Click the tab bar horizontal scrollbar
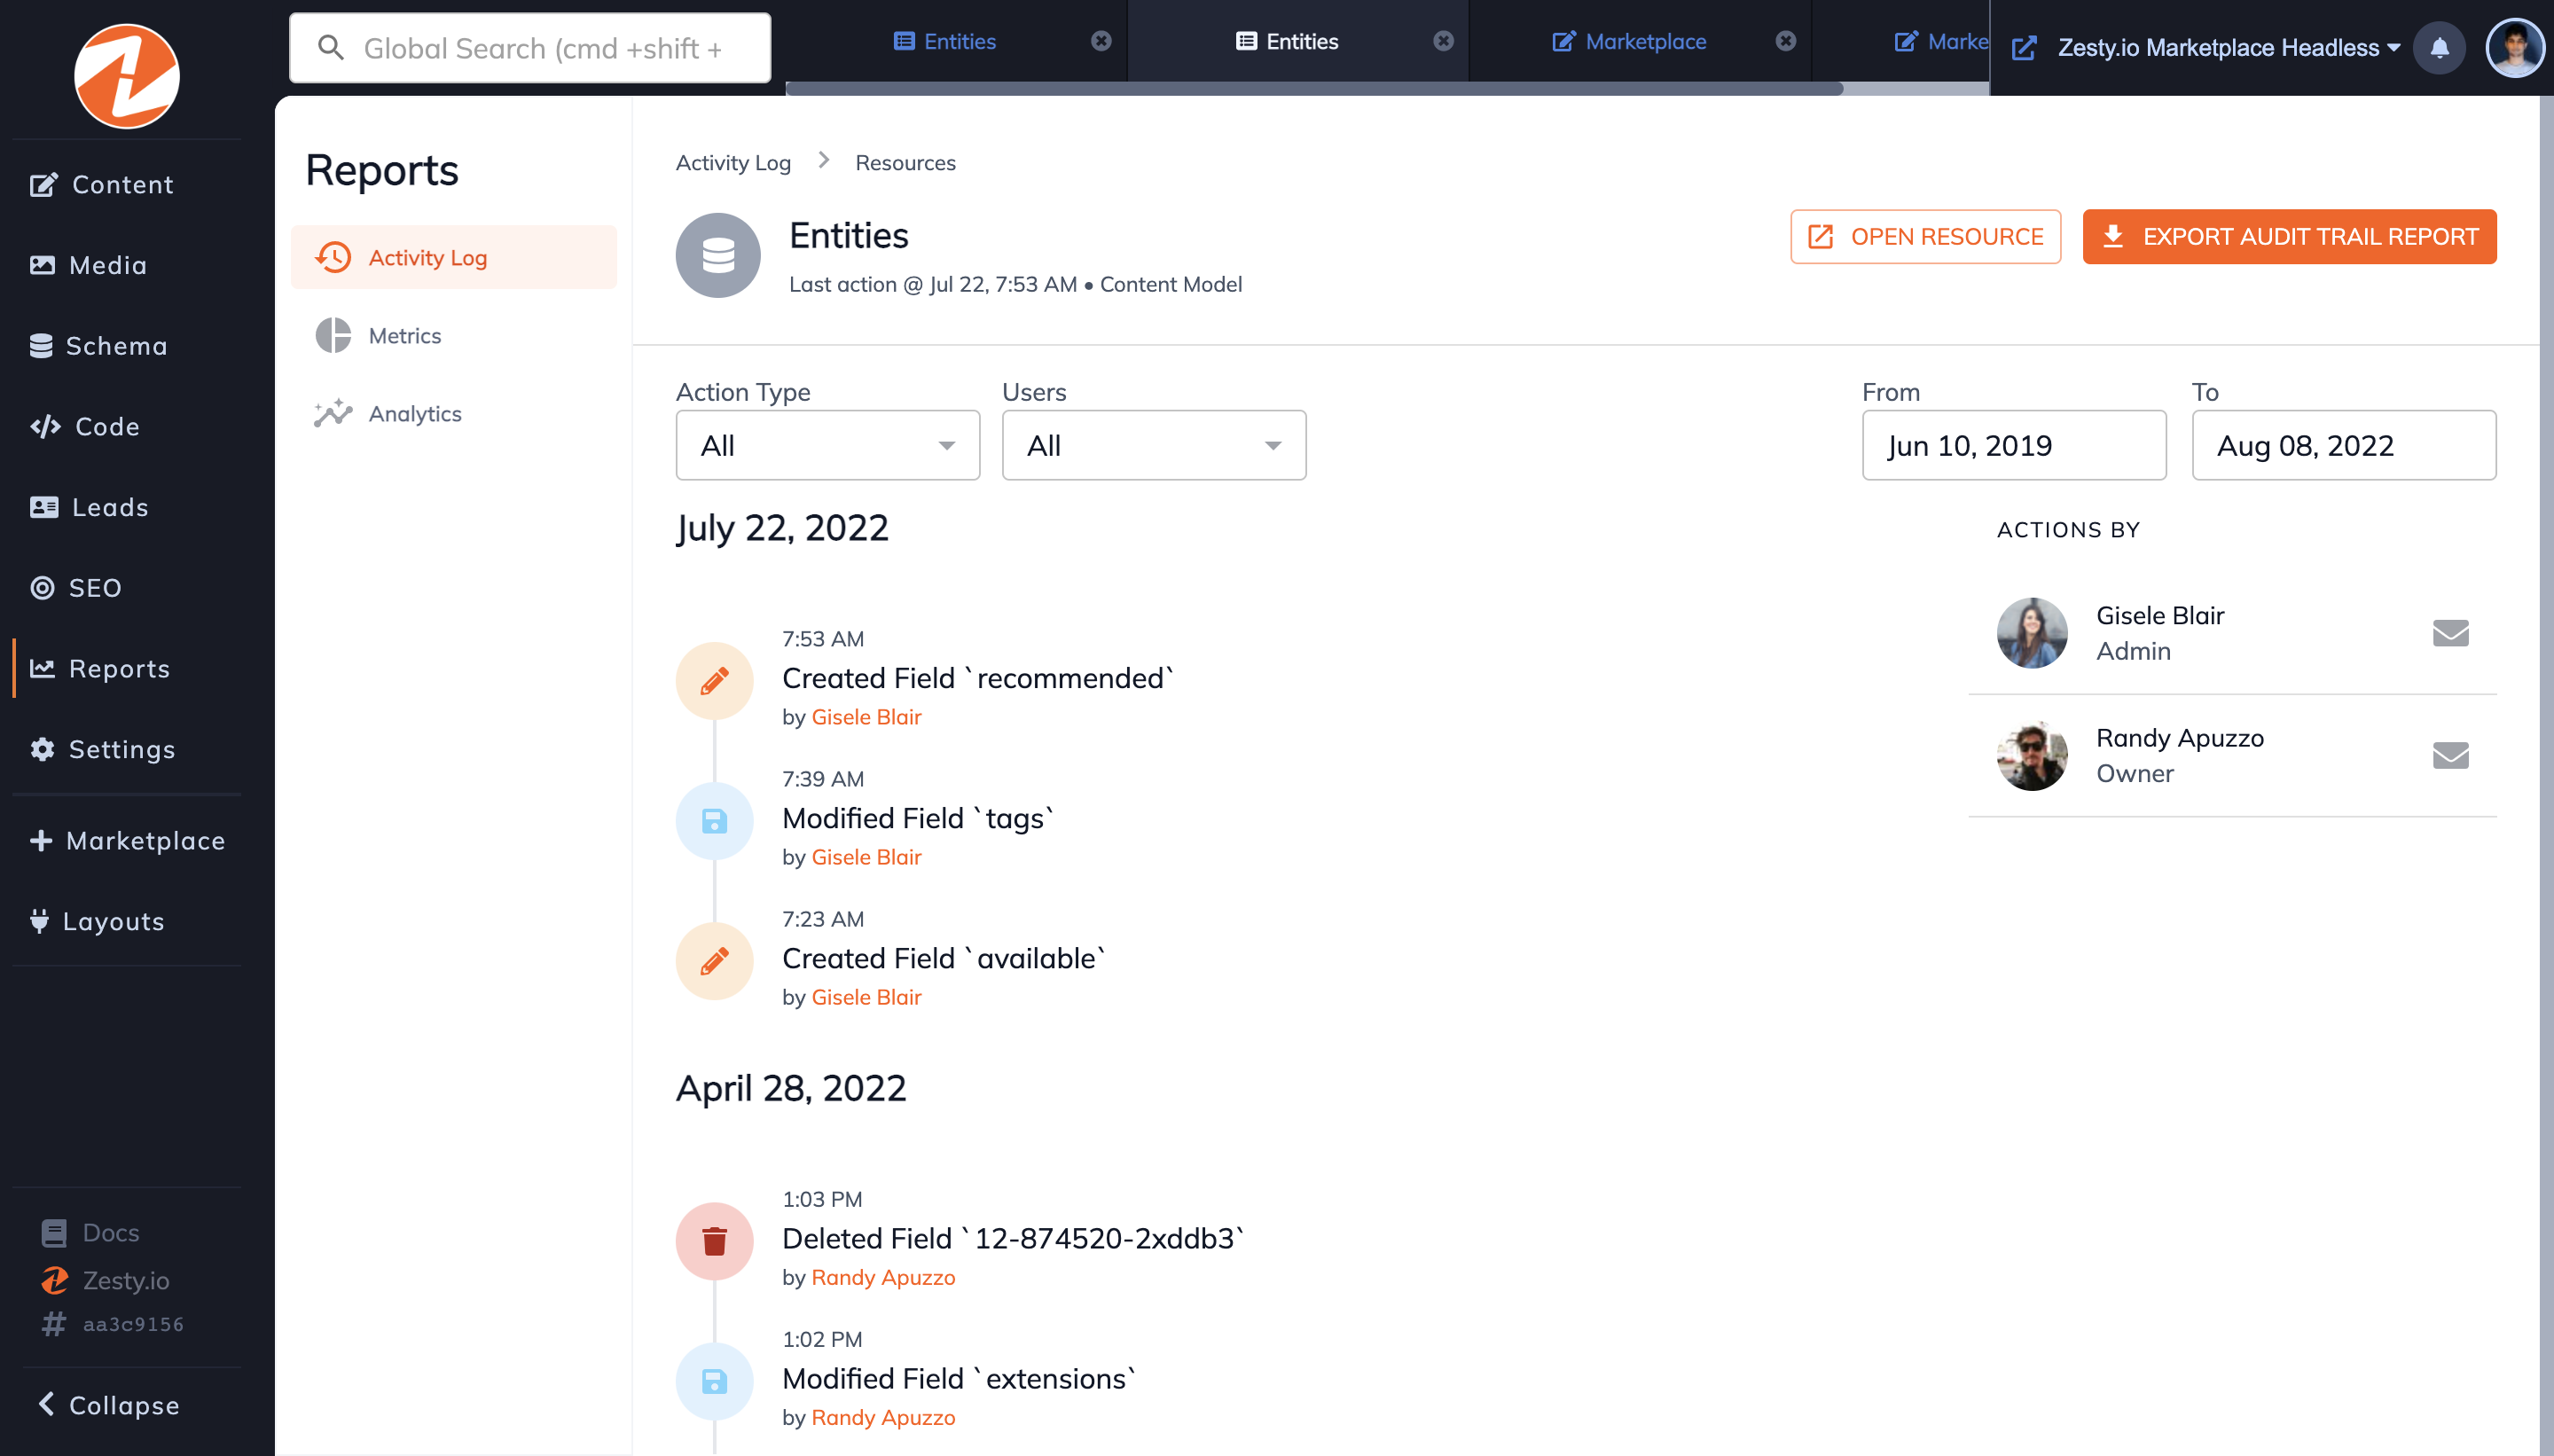The height and width of the screenshot is (1456, 2554). (x=1314, y=89)
